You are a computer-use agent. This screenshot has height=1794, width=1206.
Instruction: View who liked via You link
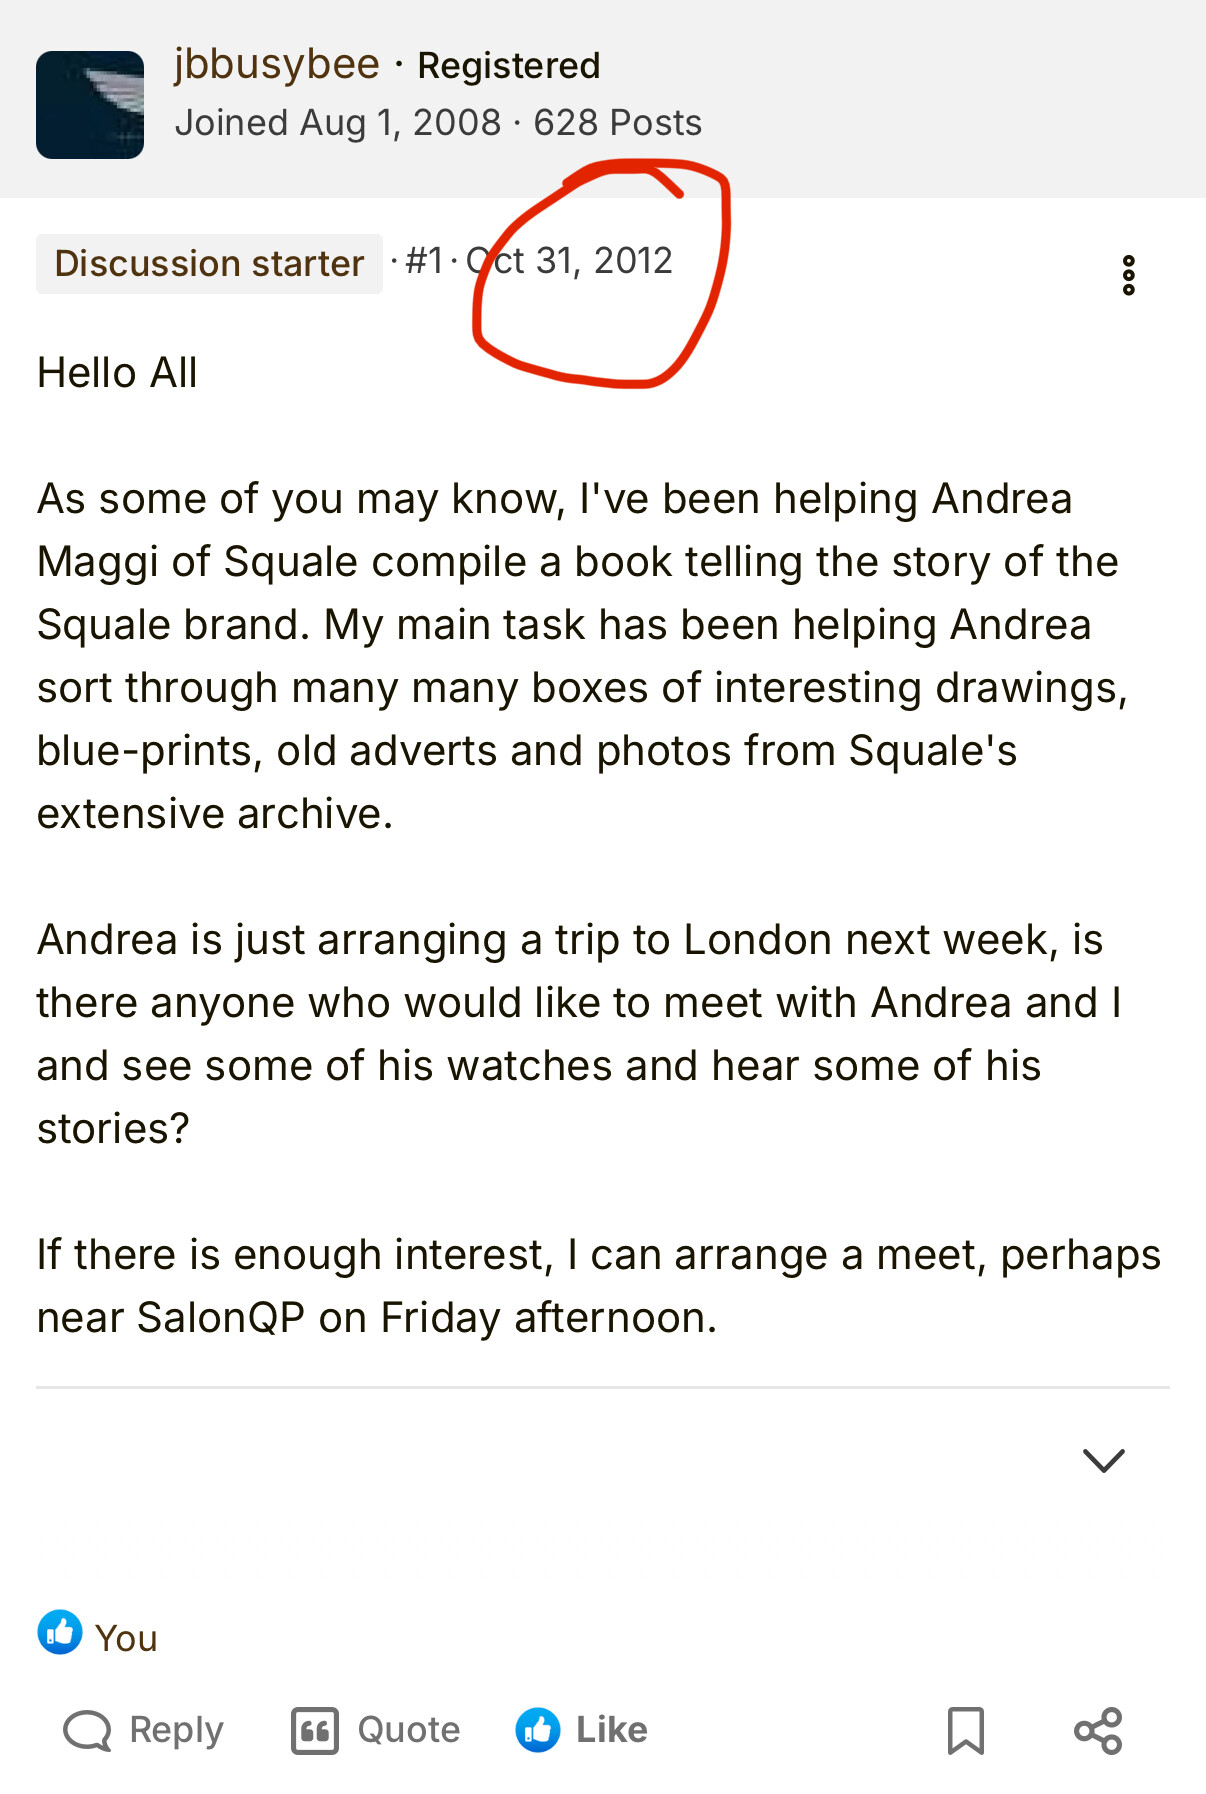click(126, 1638)
